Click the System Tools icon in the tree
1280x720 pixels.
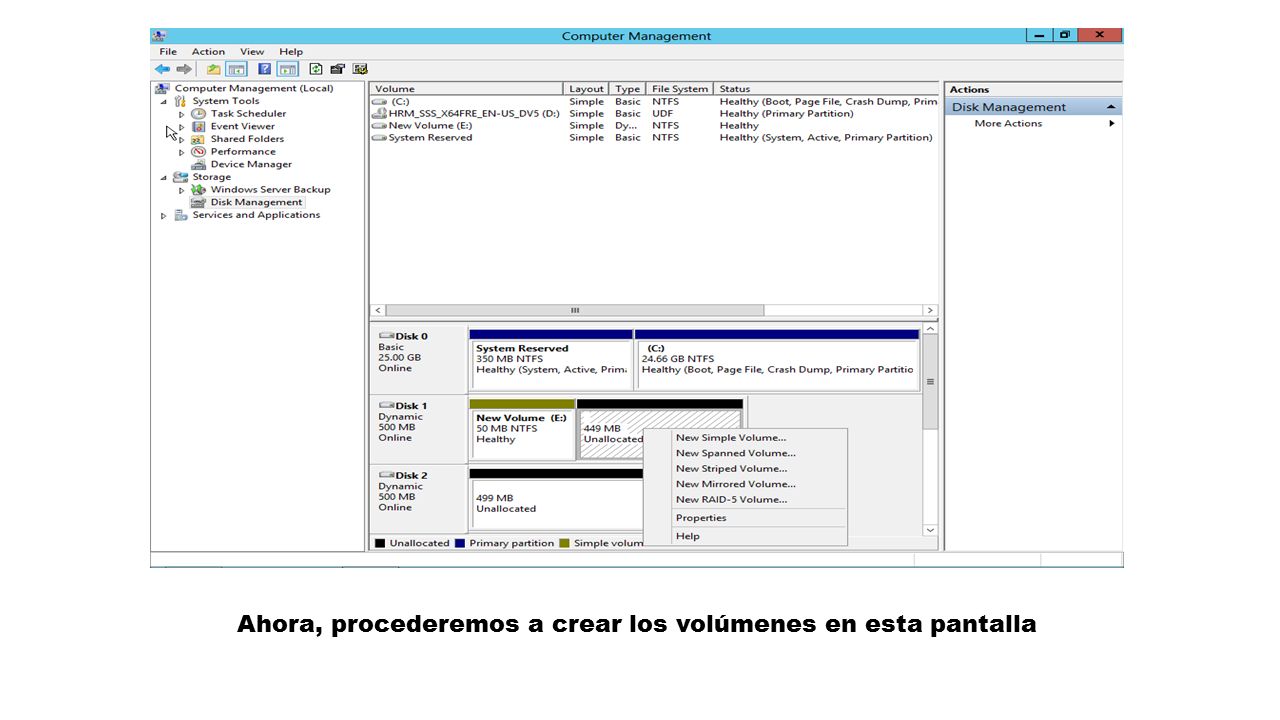(x=181, y=101)
